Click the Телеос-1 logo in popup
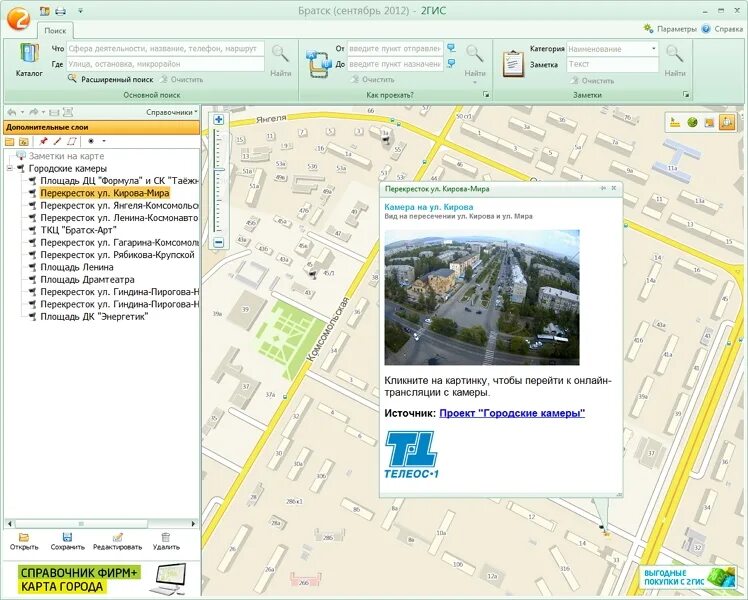 tap(411, 455)
